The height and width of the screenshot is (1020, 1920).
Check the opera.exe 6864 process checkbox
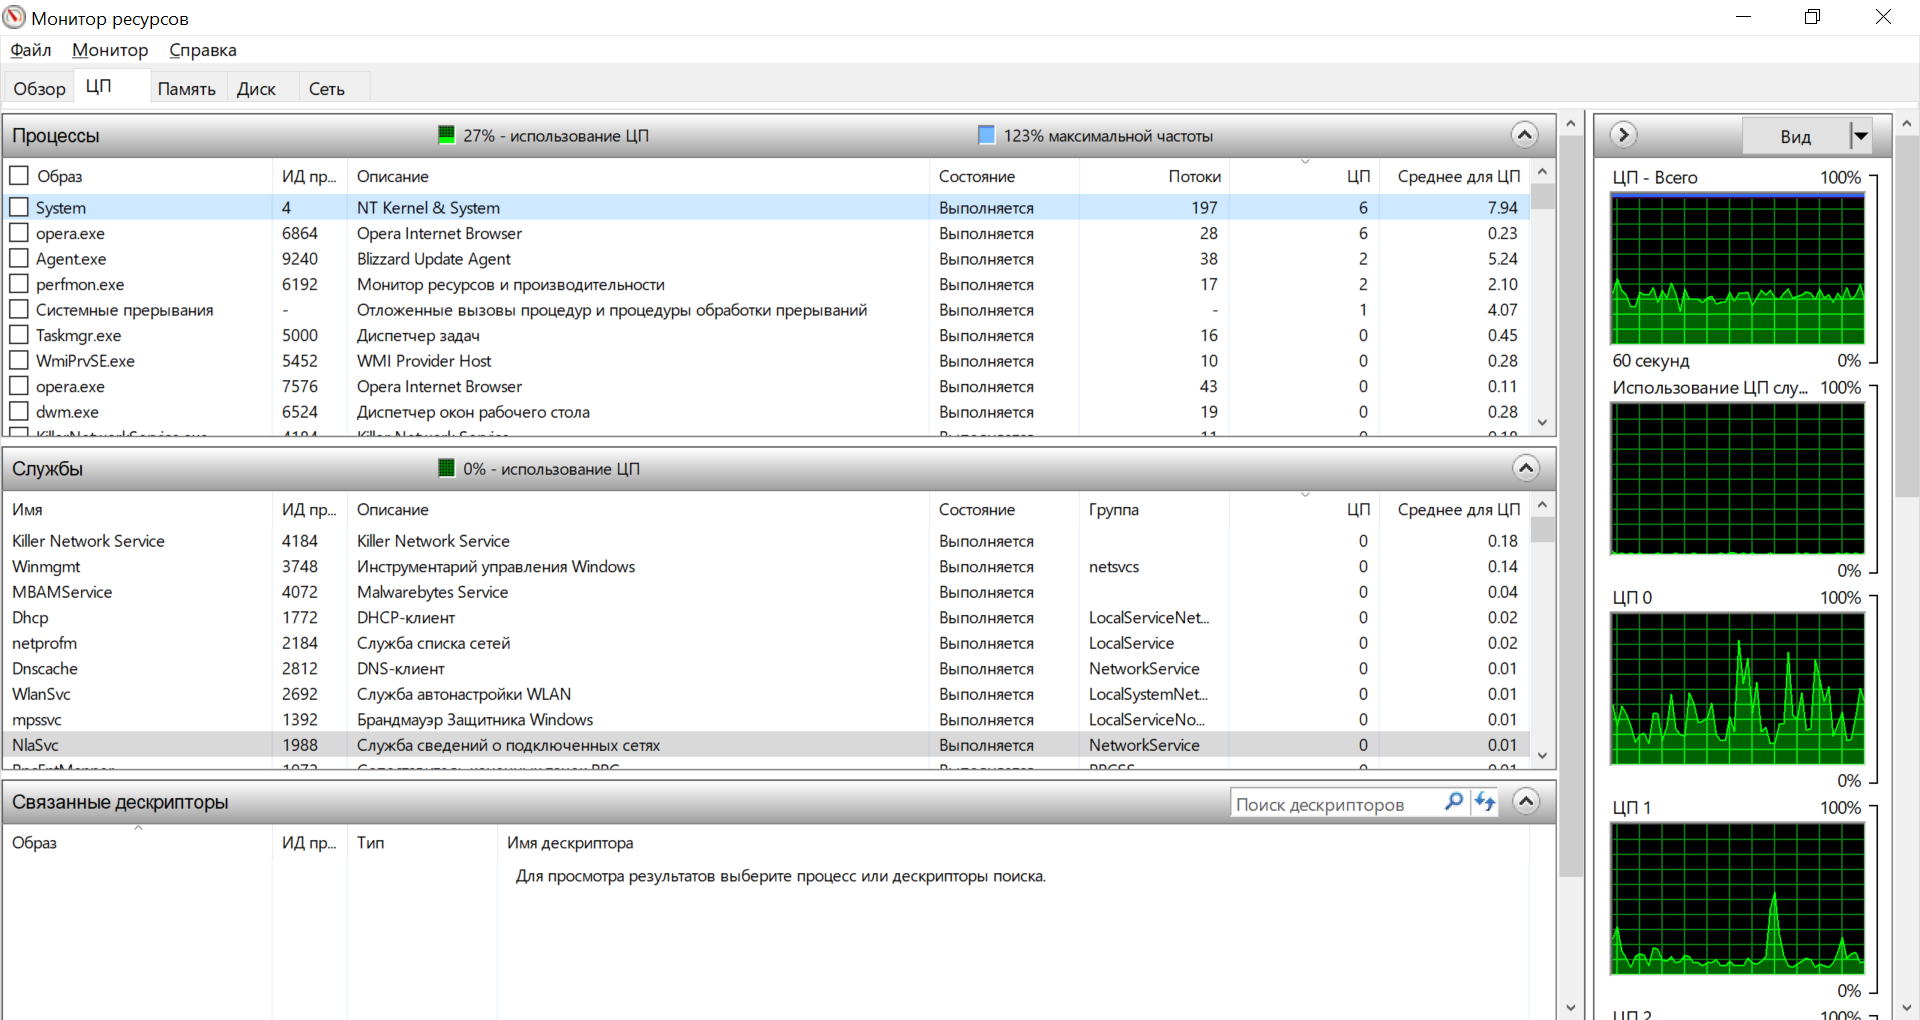pyautogui.click(x=19, y=233)
